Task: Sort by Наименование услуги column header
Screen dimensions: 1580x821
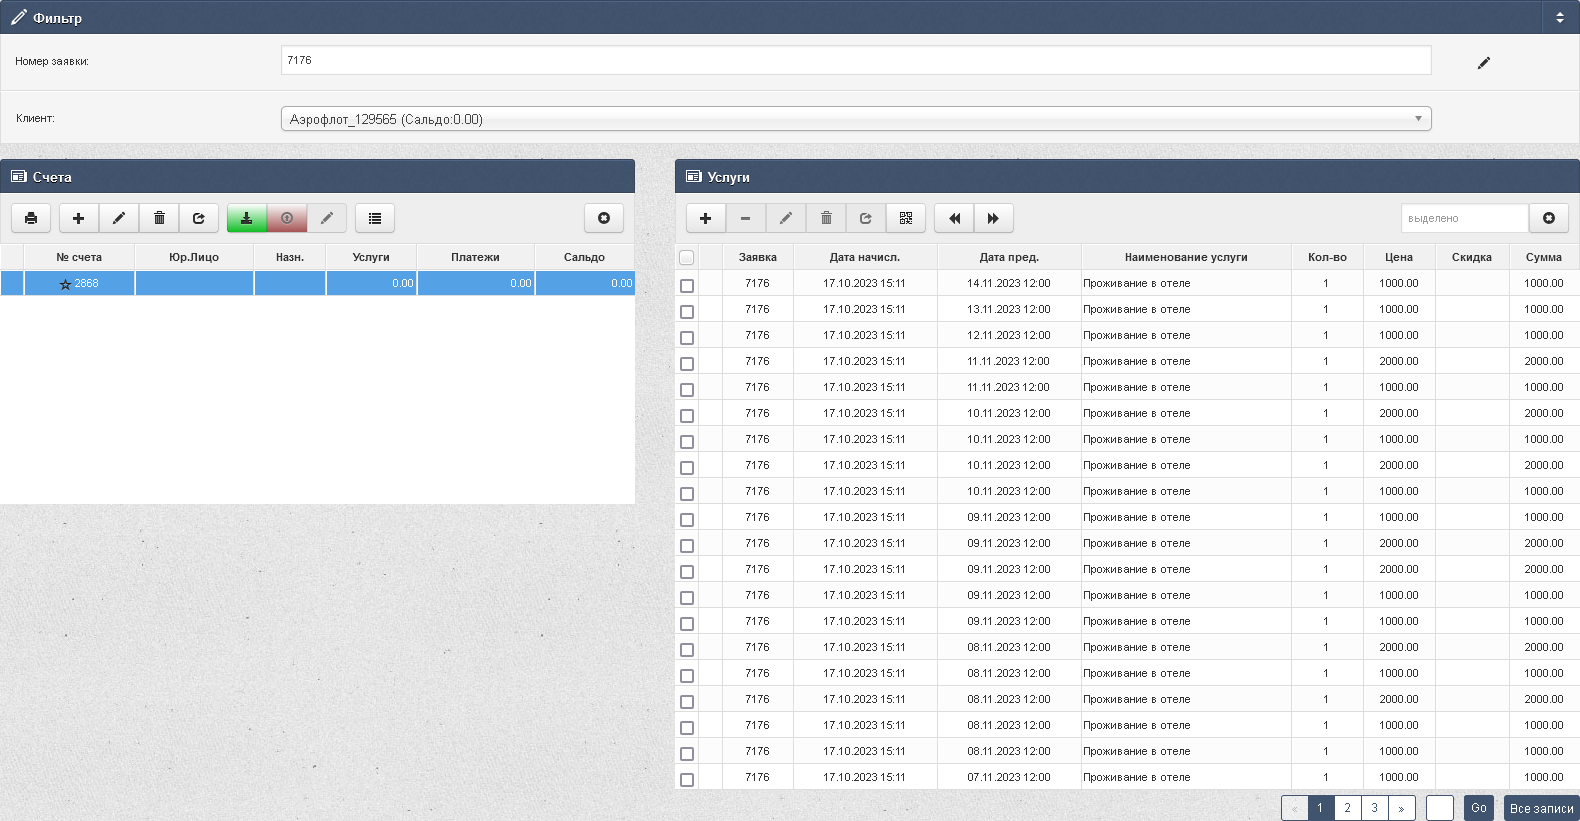Action: 1186,257
